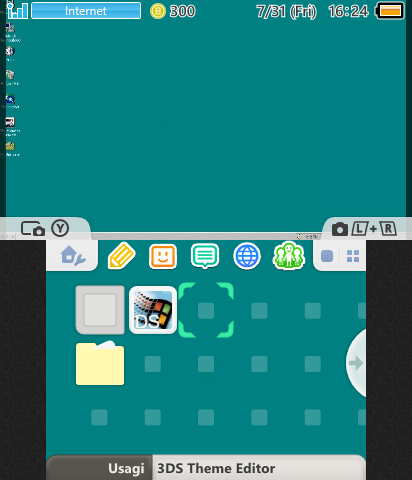This screenshot has height=480, width=412.
Task: Open the yellow folder
Action: [100, 363]
